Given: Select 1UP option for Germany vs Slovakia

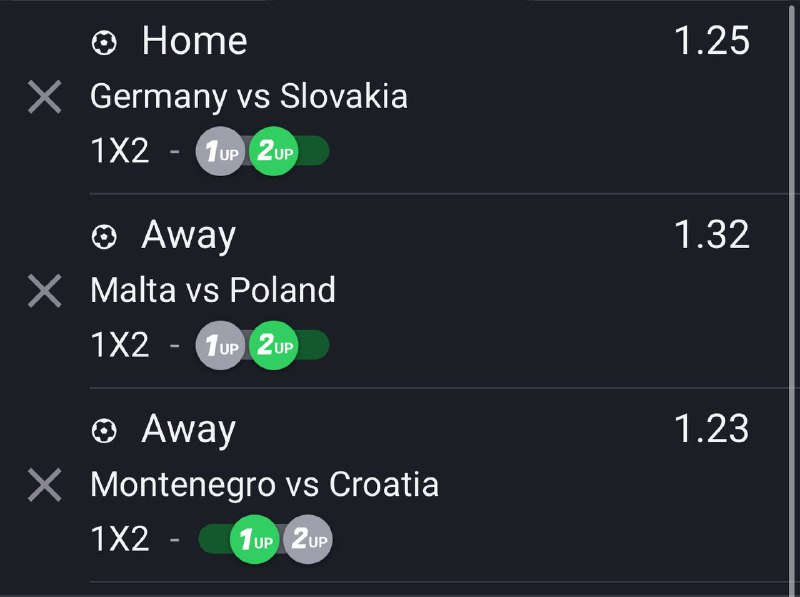Looking at the screenshot, I should pyautogui.click(x=220, y=152).
